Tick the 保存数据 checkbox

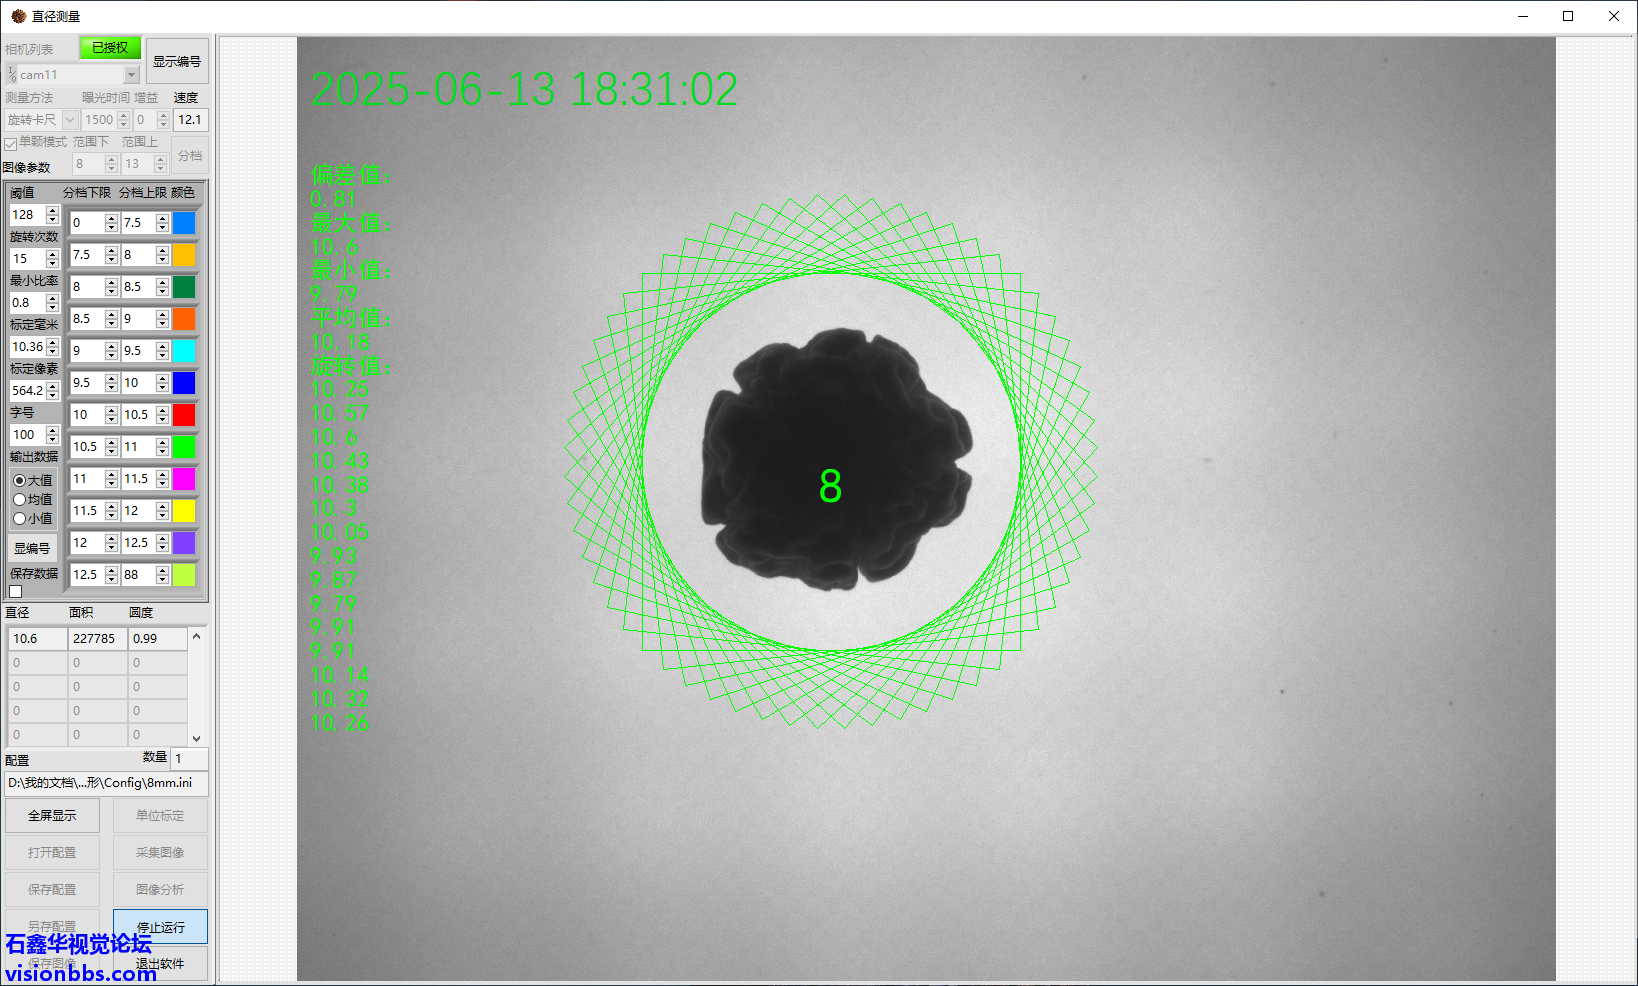click(16, 591)
